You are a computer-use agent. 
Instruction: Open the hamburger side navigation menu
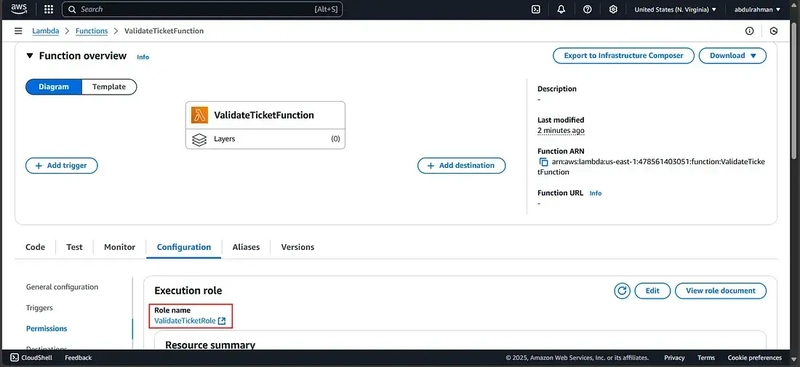point(18,31)
